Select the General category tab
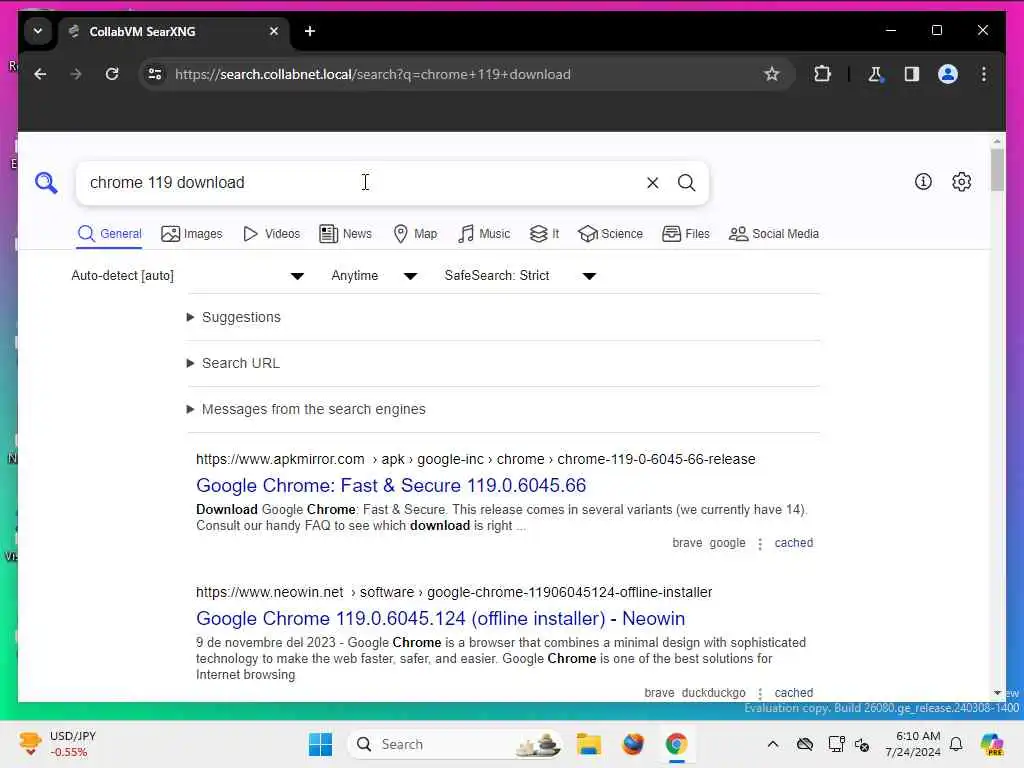This screenshot has width=1024, height=768. click(x=109, y=234)
